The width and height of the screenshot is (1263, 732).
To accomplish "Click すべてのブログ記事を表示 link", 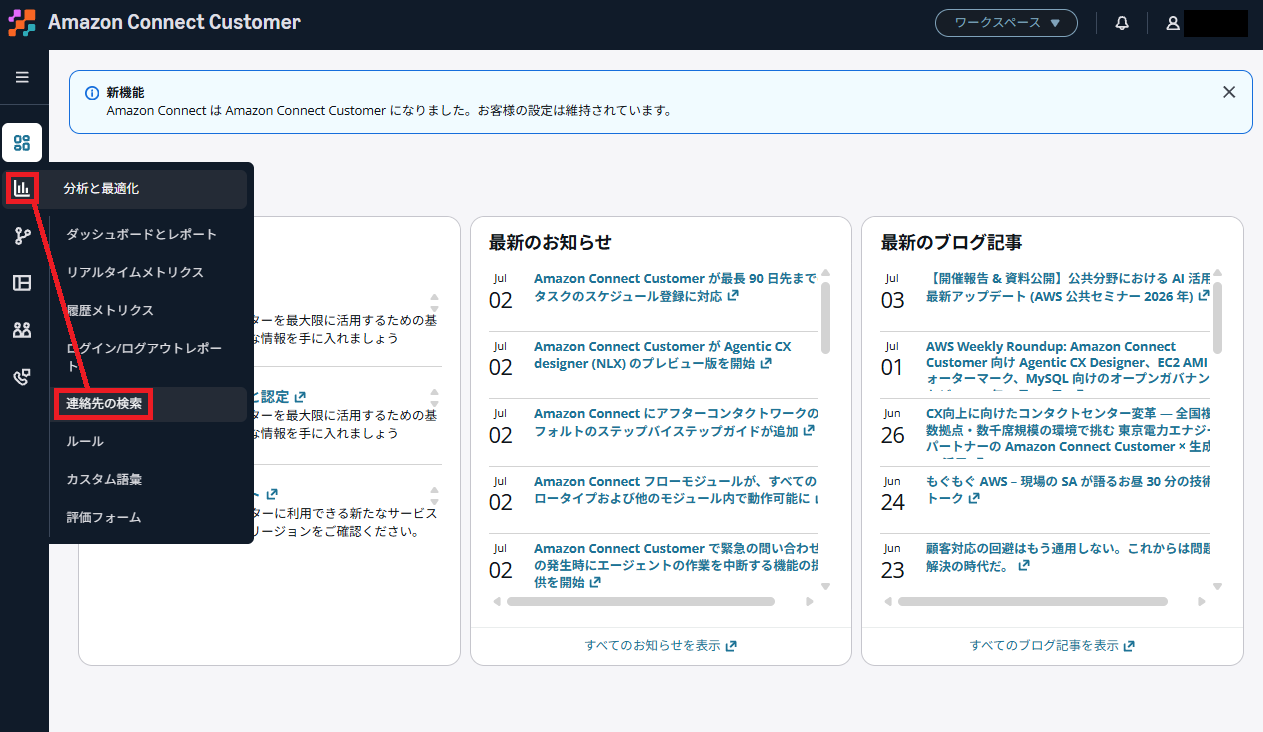I will coord(1052,646).
